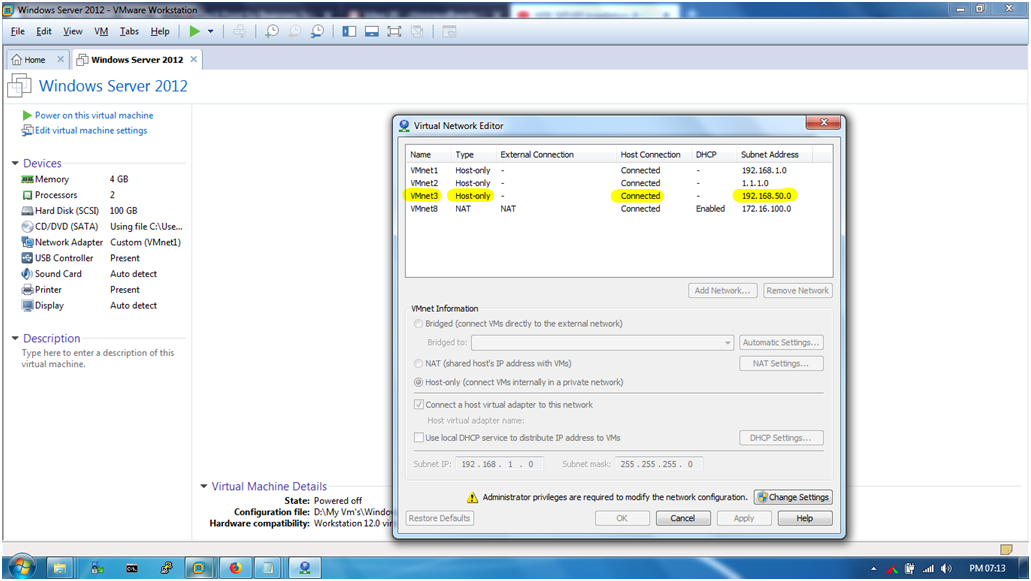Select the Processors device row
1031x581 pixels.
pyautogui.click(x=102, y=195)
